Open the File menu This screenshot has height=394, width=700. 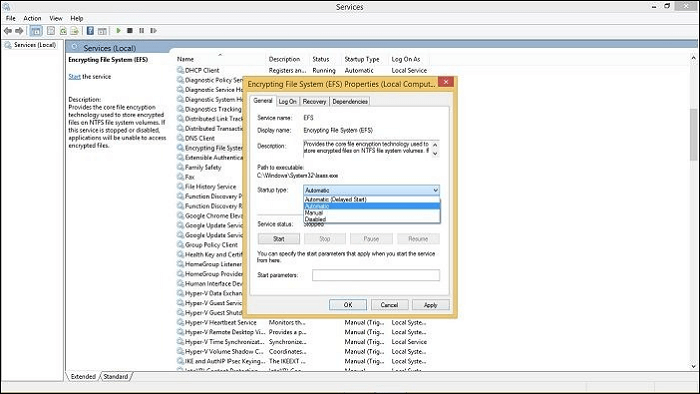11,18
